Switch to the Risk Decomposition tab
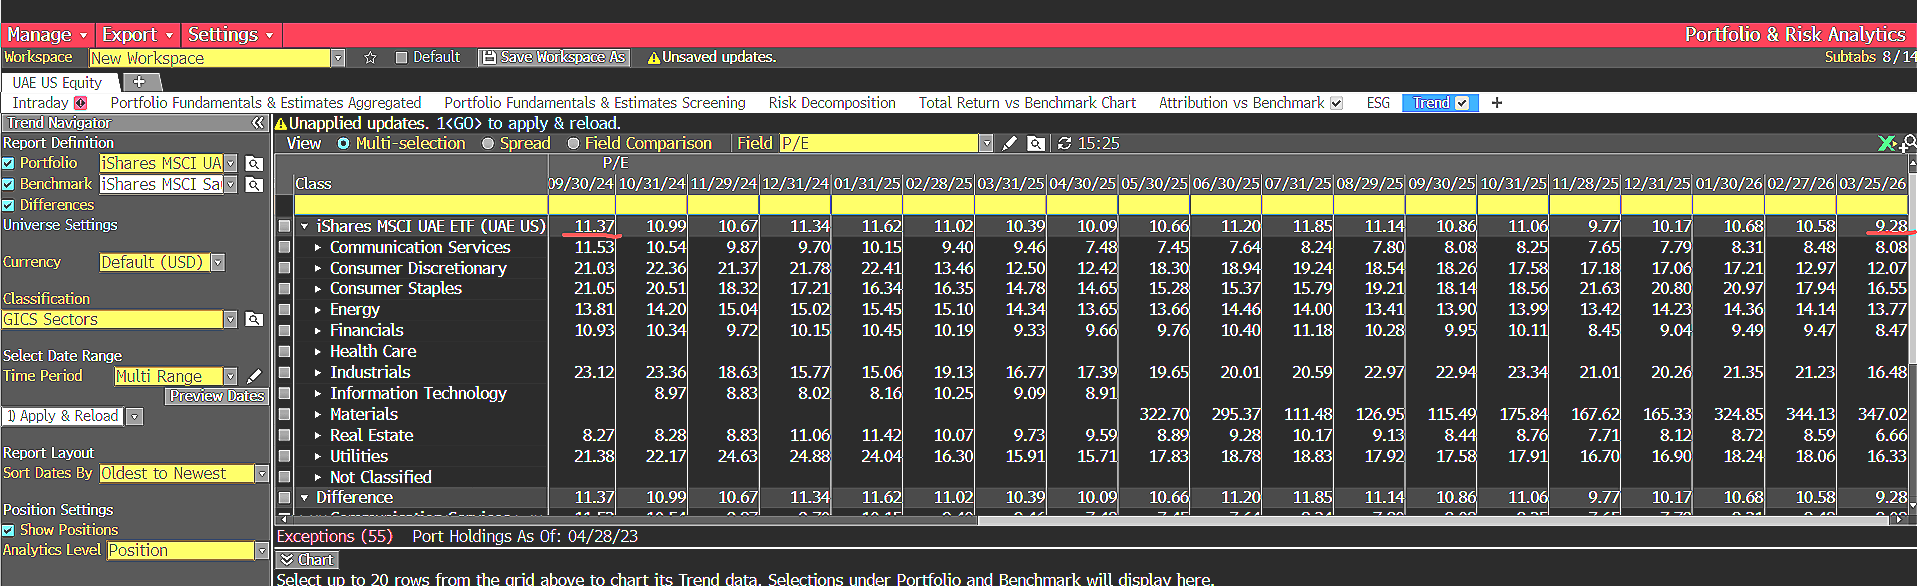 [x=832, y=103]
